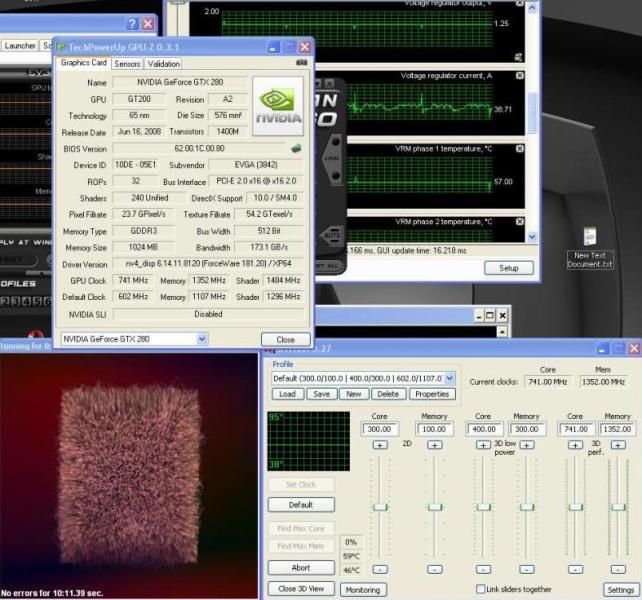Close the VRM phase 1 temperature graph
Screen dimensions: 642x600
(519, 149)
